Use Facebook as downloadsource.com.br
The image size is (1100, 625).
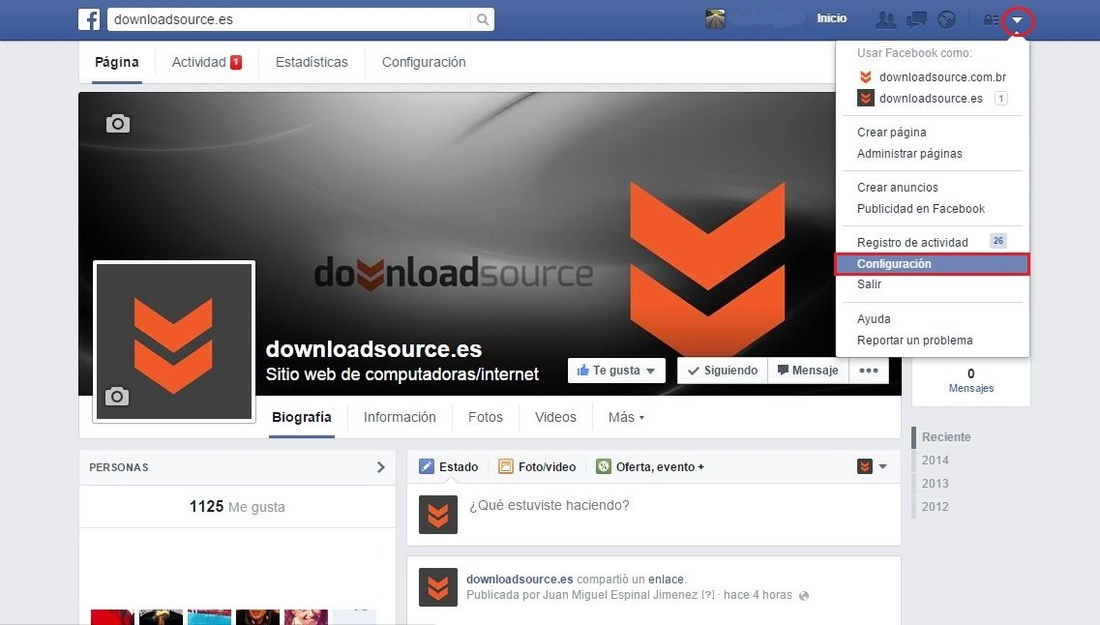pyautogui.click(x=932, y=76)
